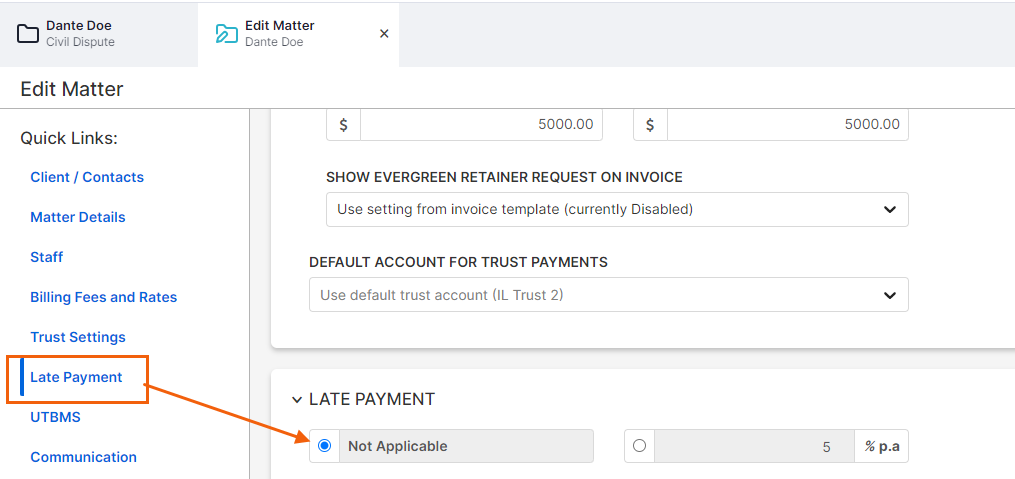Click the dollar sign on right amount field
This screenshot has height=479, width=1015.
click(651, 124)
